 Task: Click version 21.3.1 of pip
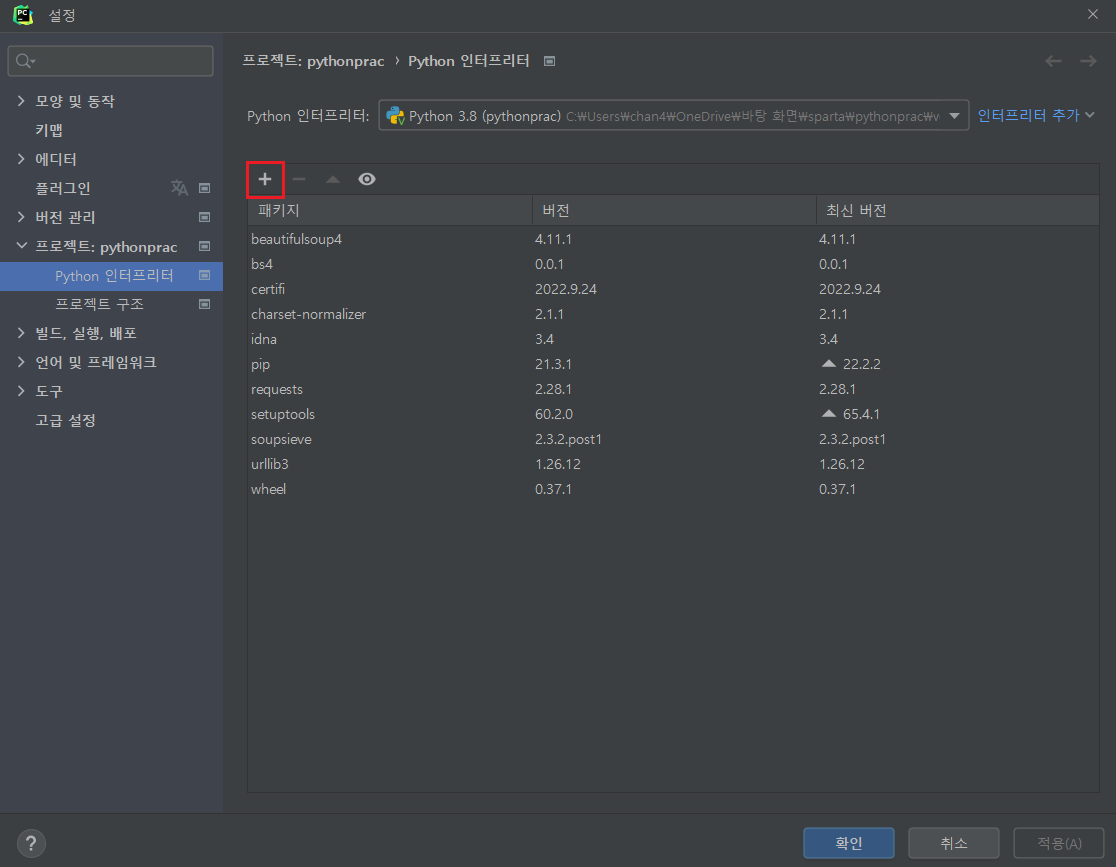click(553, 364)
